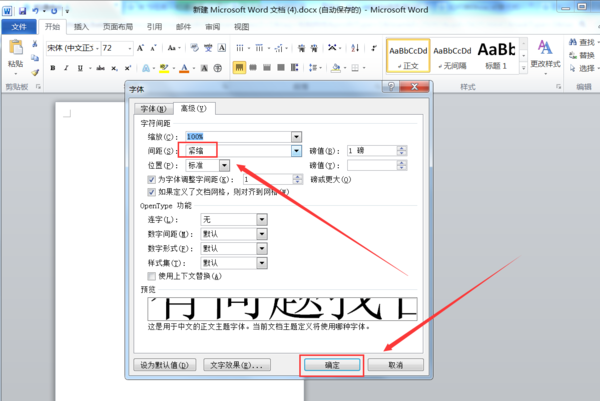Viewport: 600px width, 401px height.
Task: Toggle Italic formatting in the ribbon
Action: point(66,68)
